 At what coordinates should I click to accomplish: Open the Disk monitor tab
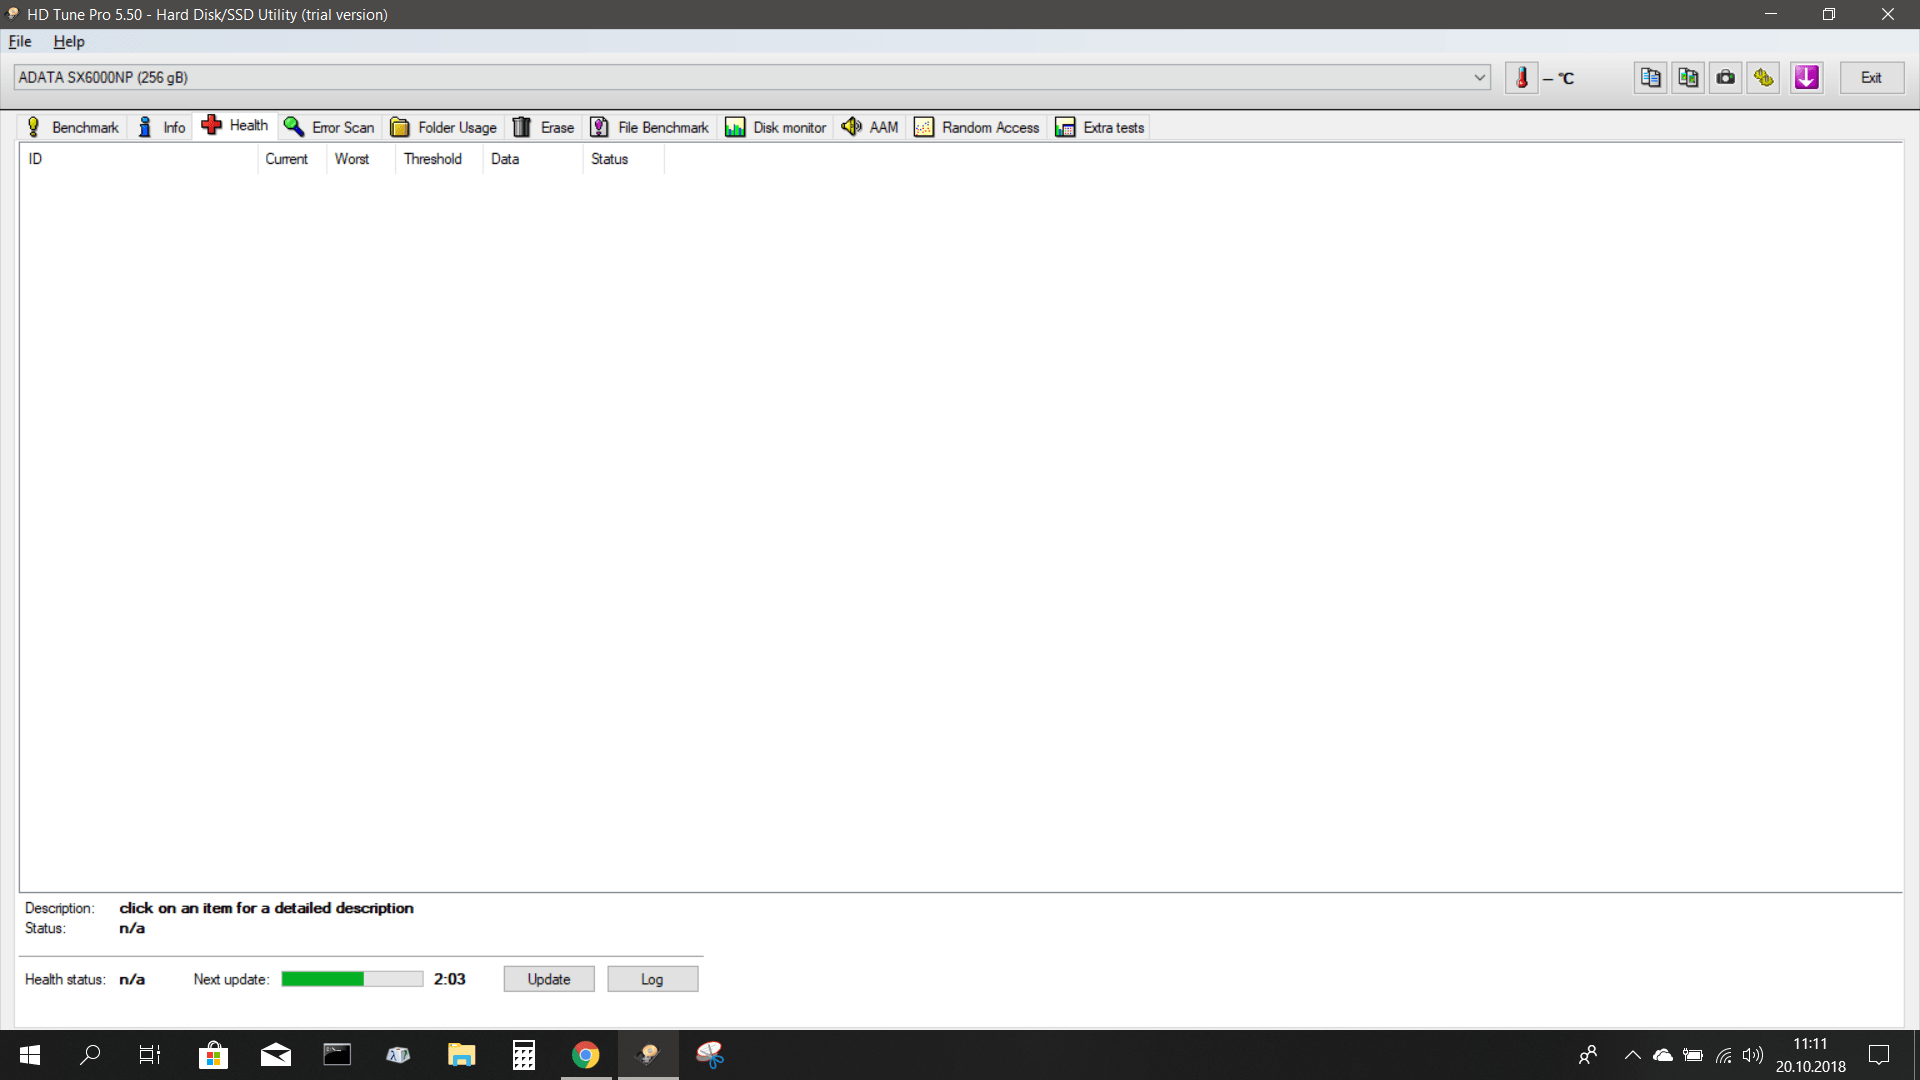(776, 127)
